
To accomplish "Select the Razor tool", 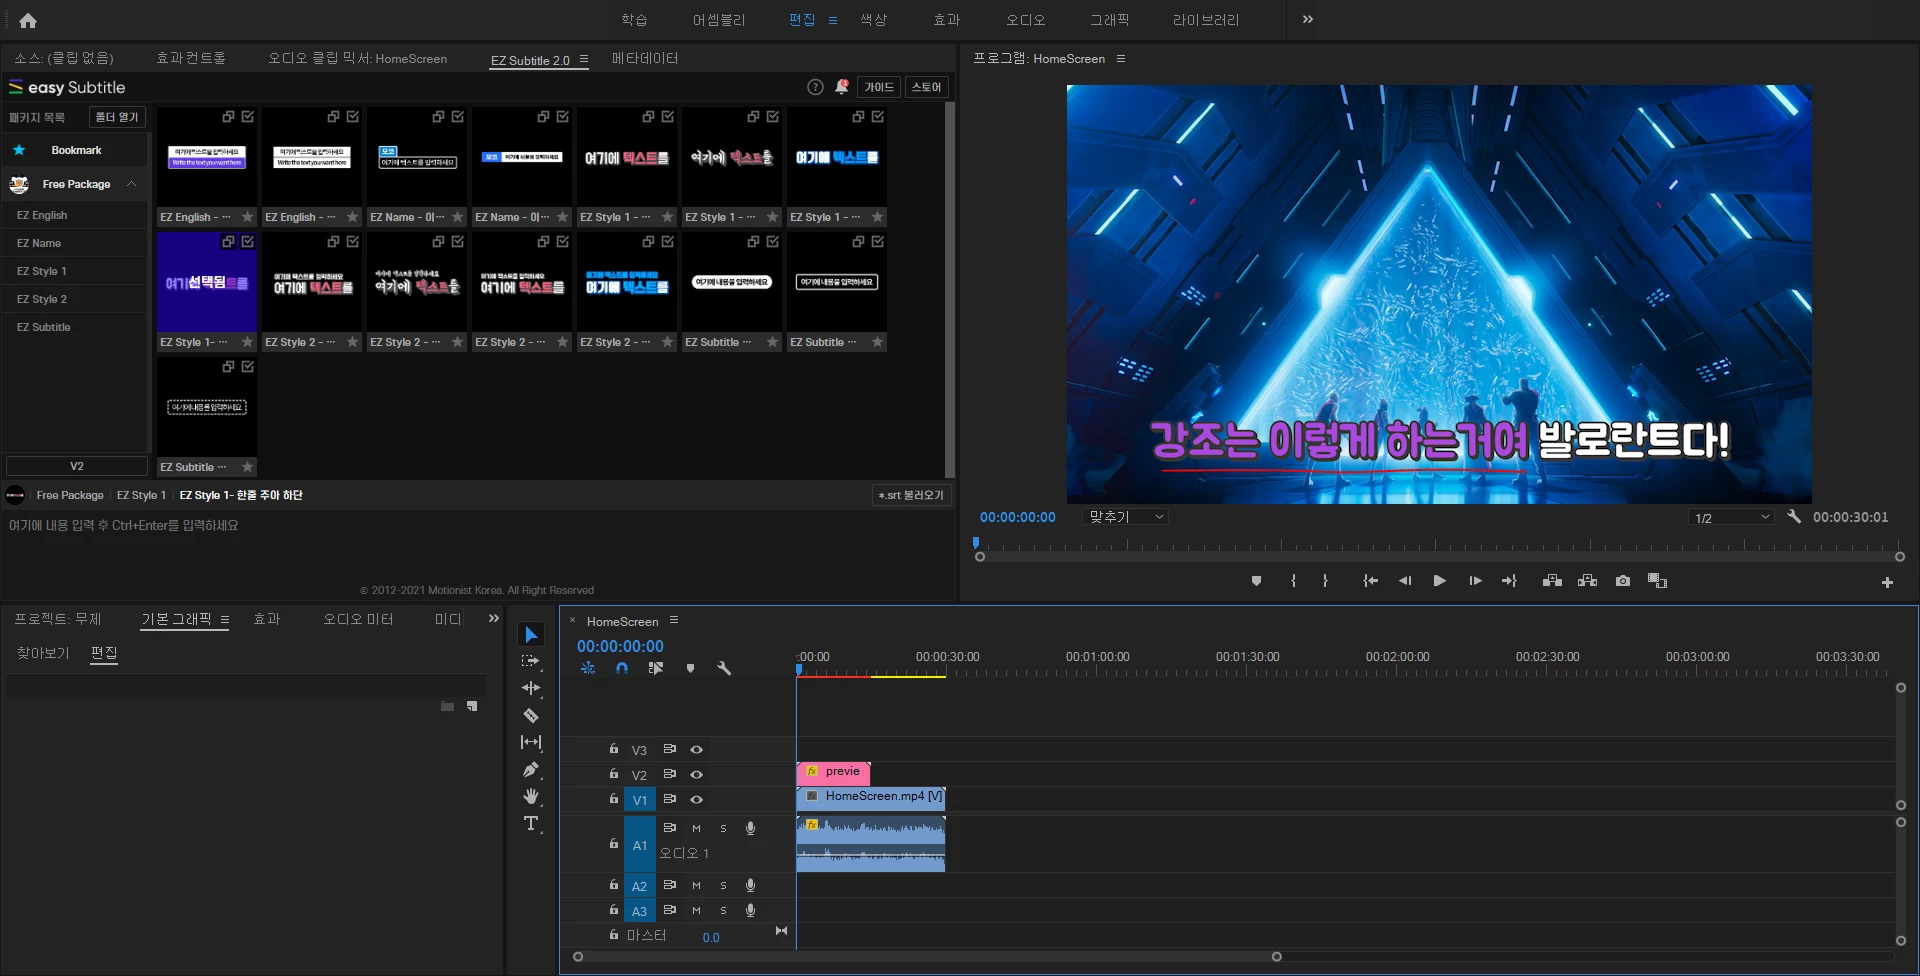I will [531, 715].
